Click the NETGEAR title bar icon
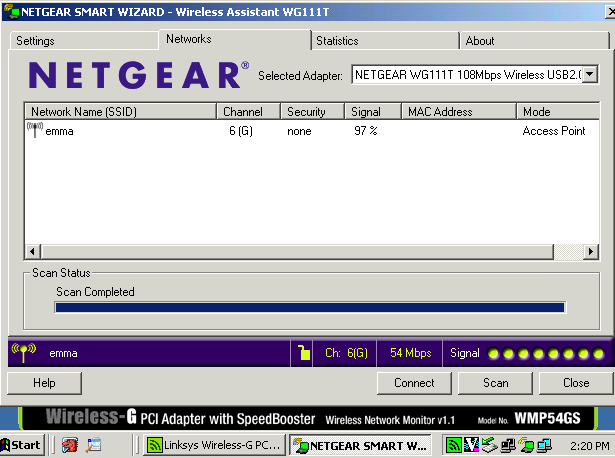 11,11
